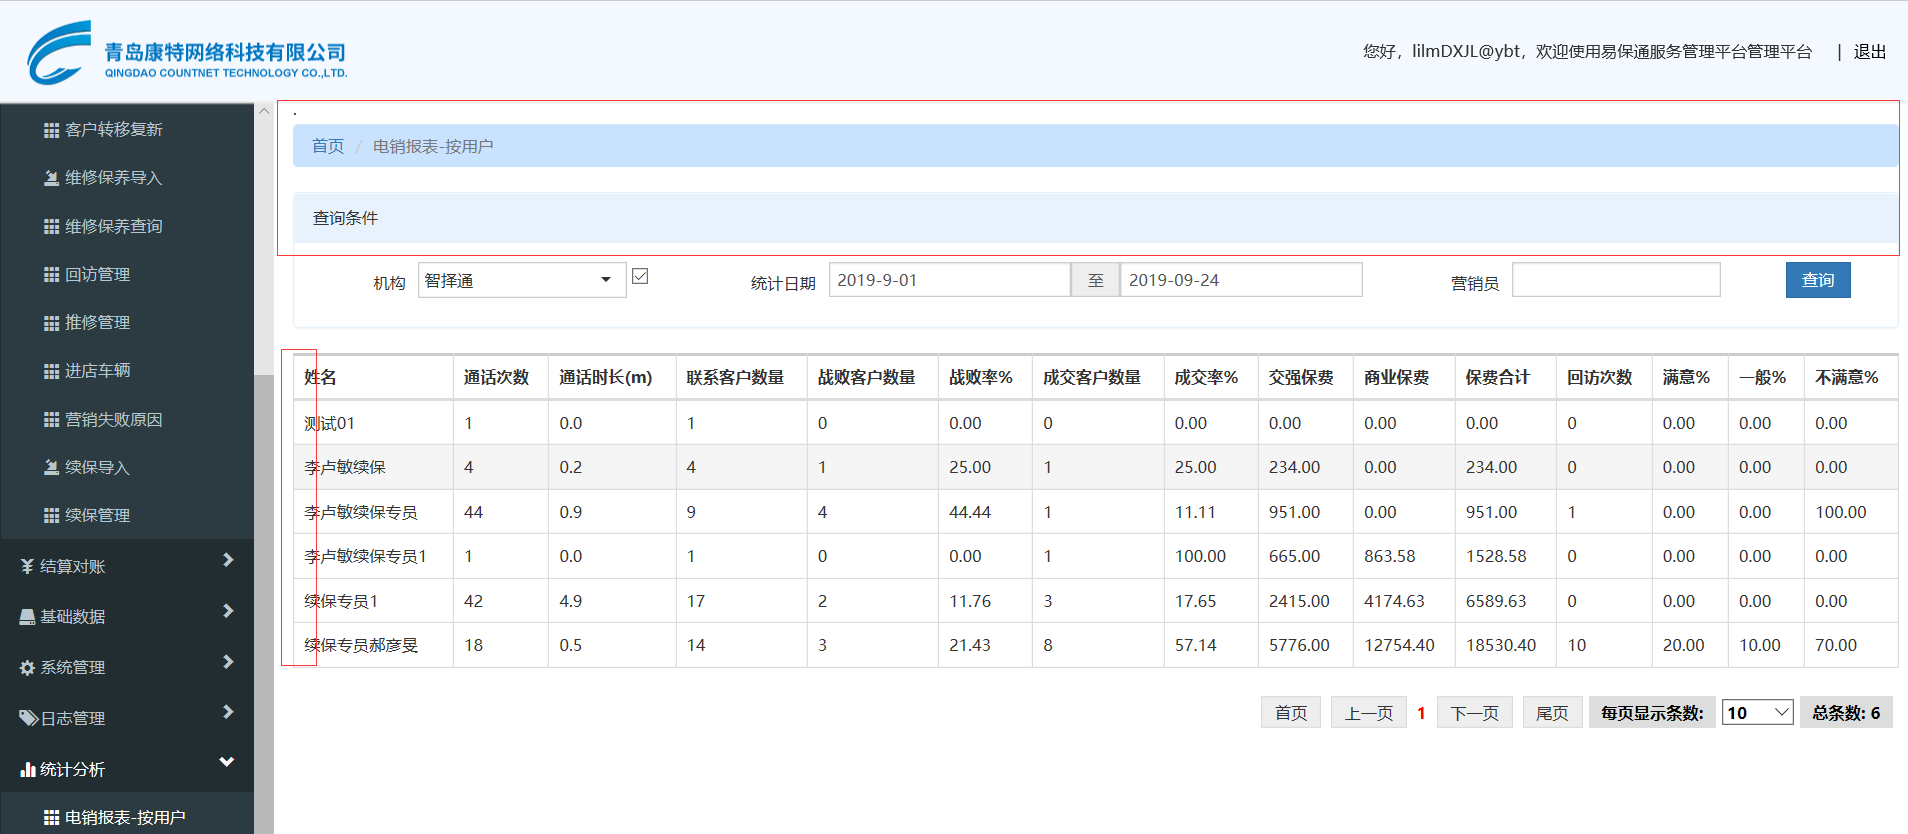
Task: Click the 总条数: 6 total count label
Action: click(x=1846, y=713)
